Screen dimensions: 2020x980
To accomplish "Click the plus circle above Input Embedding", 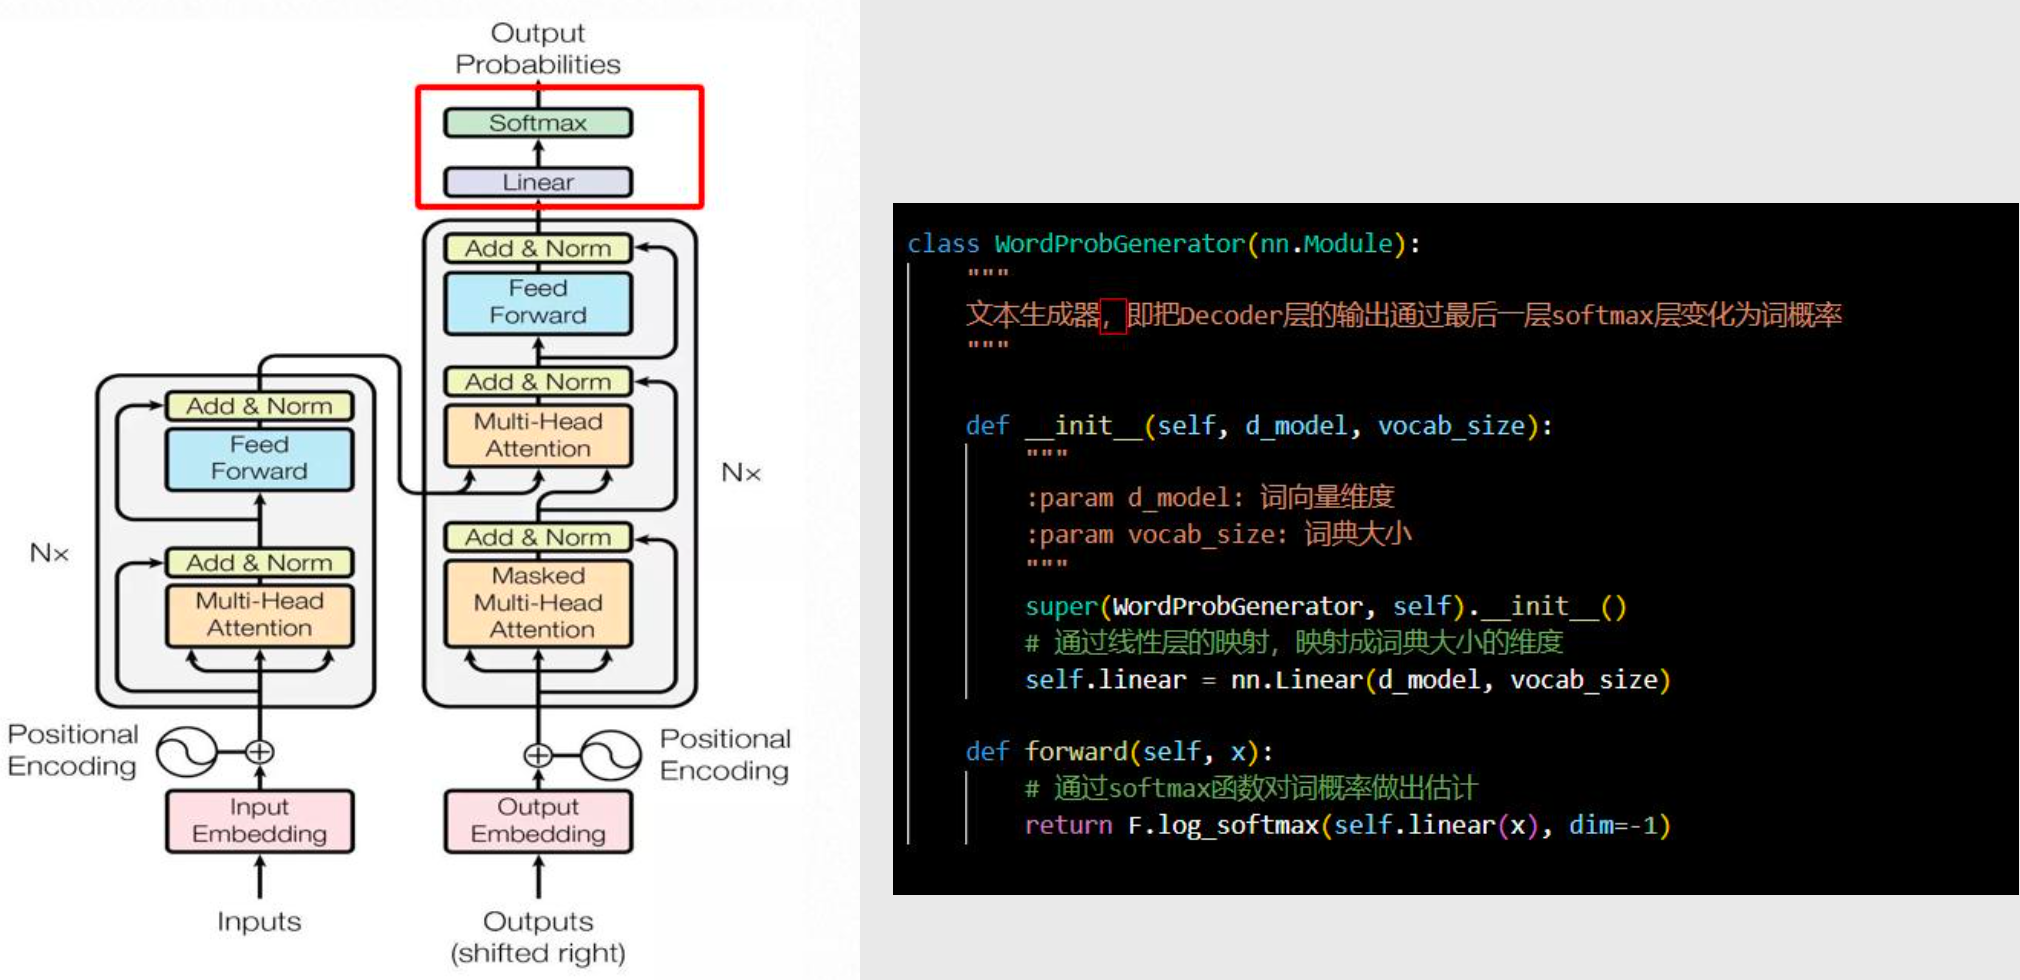I will pyautogui.click(x=260, y=752).
